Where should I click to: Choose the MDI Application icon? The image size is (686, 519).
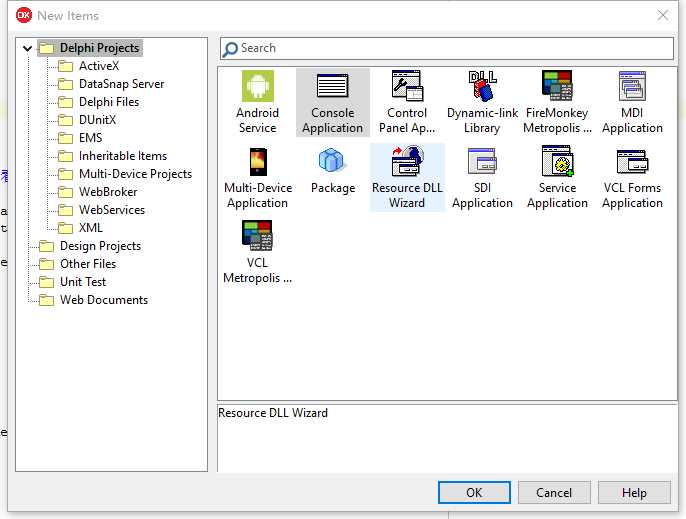(x=632, y=86)
